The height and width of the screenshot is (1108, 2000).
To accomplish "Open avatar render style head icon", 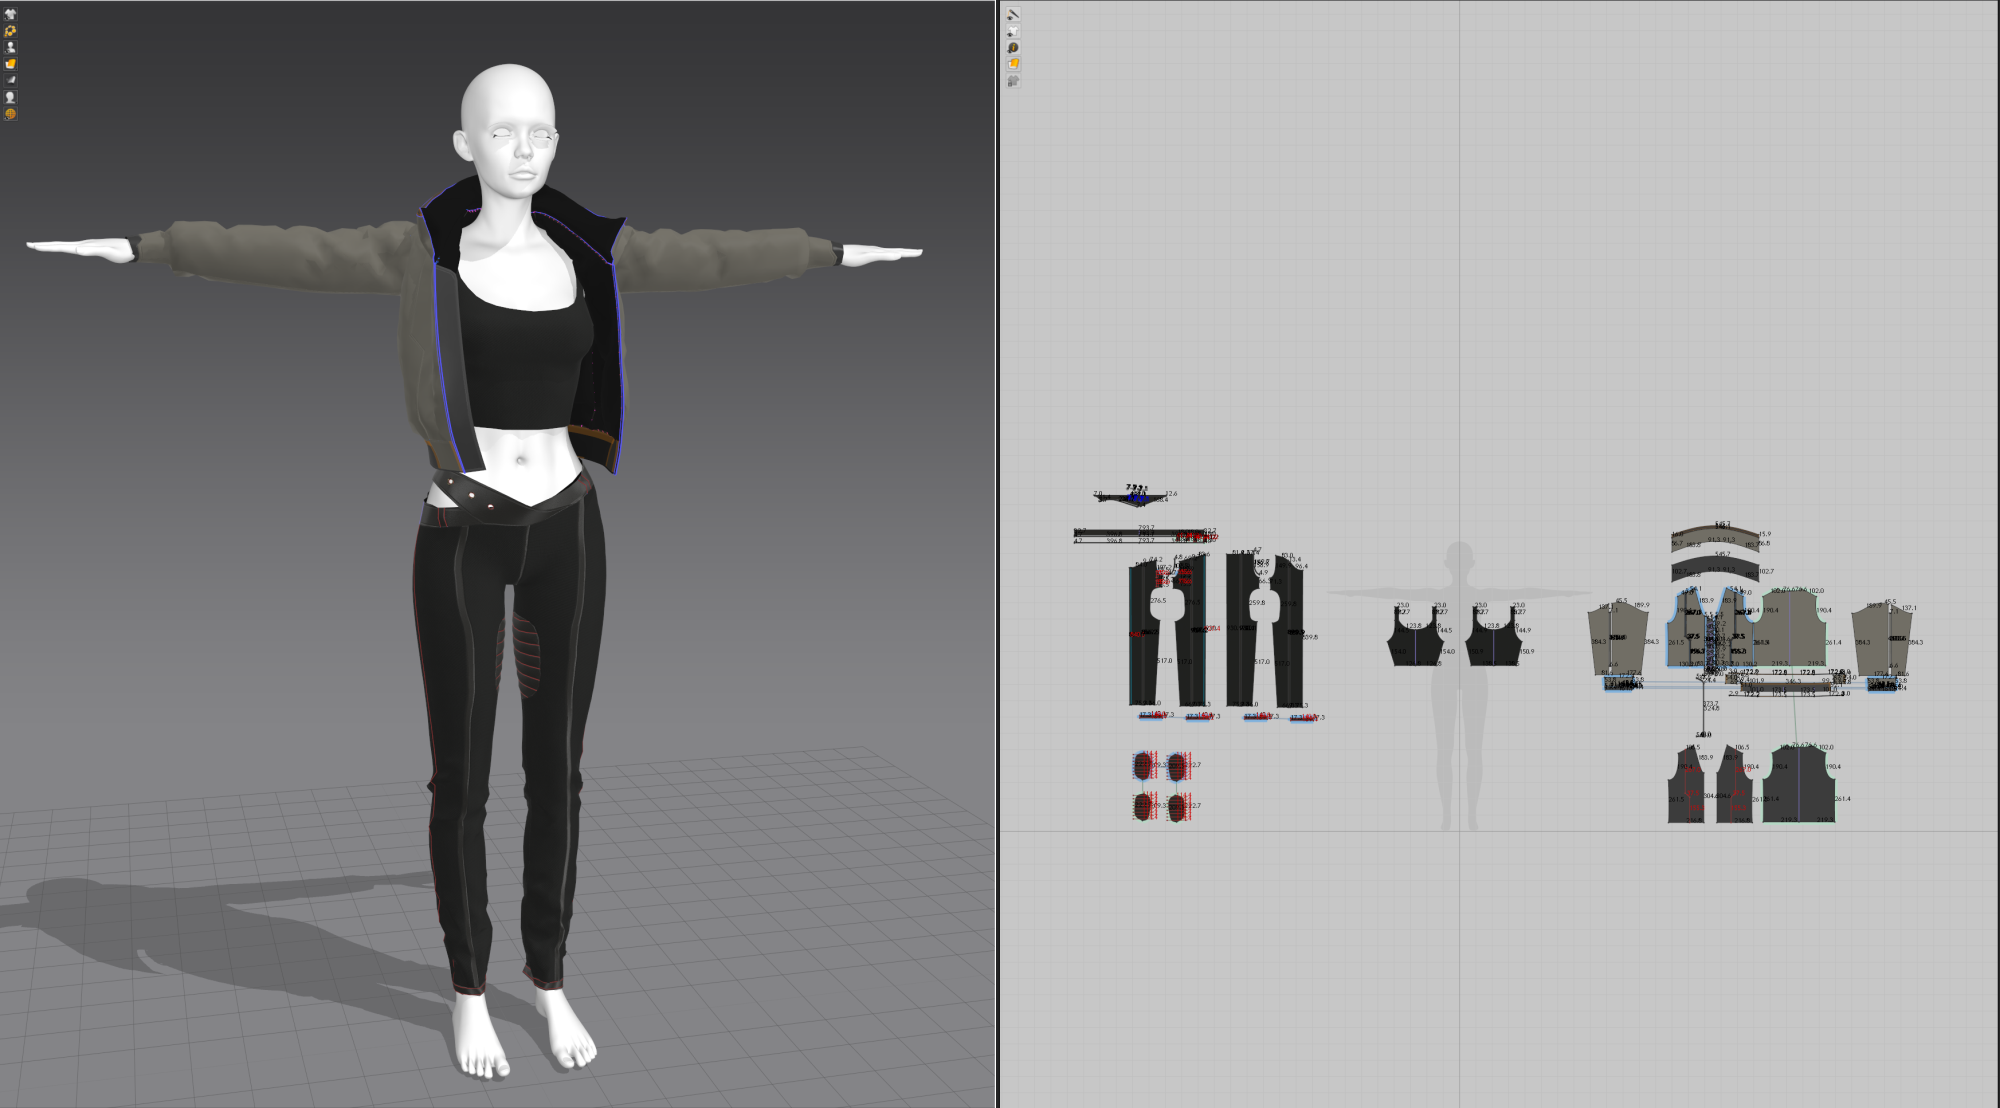I will (10, 97).
